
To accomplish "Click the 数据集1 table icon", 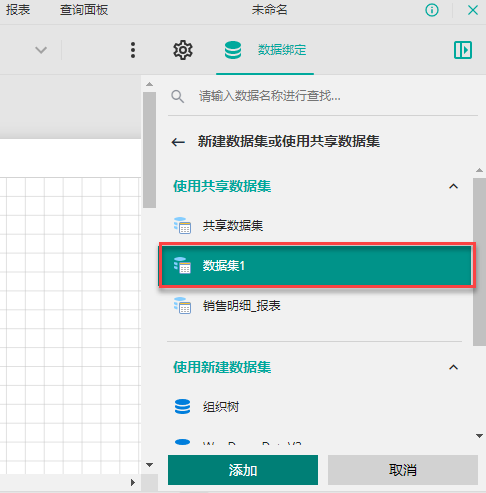I will (182, 266).
